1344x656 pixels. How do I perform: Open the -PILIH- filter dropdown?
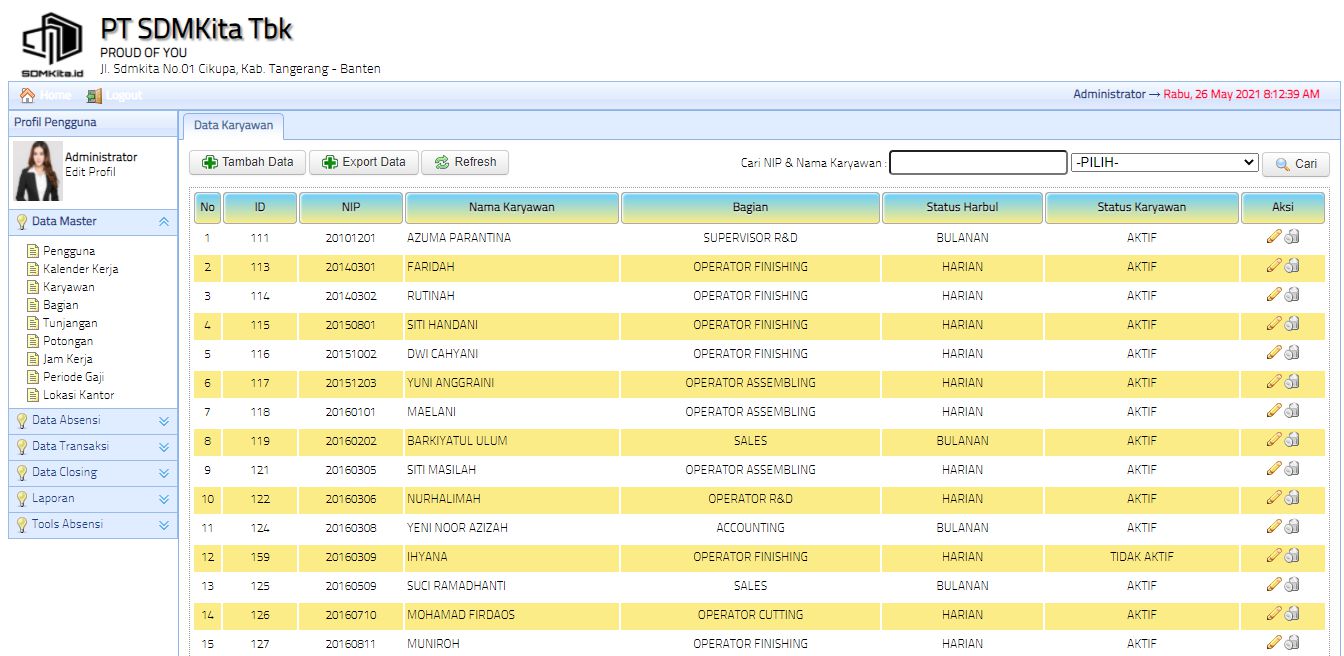pyautogui.click(x=1164, y=162)
